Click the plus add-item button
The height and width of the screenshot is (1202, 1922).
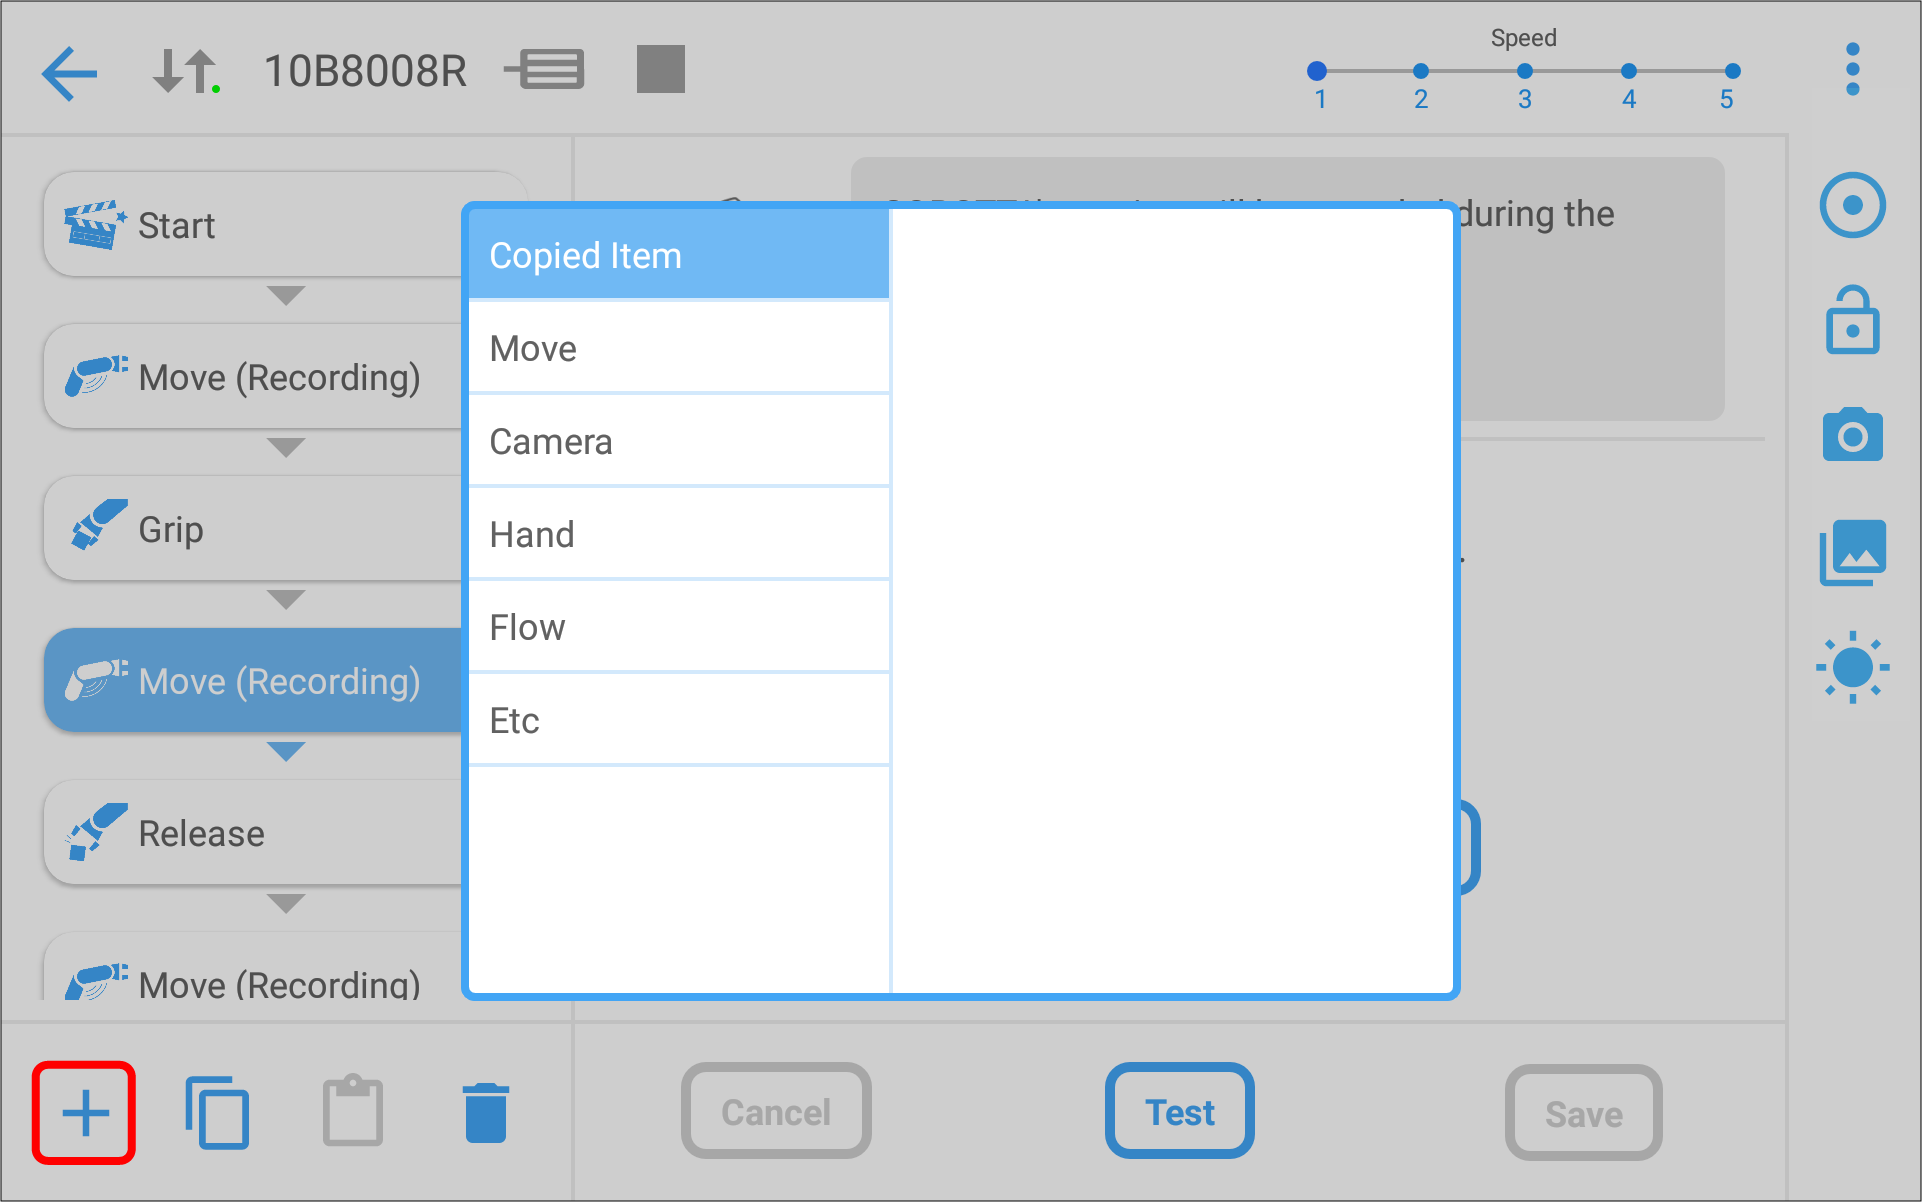tap(85, 1113)
